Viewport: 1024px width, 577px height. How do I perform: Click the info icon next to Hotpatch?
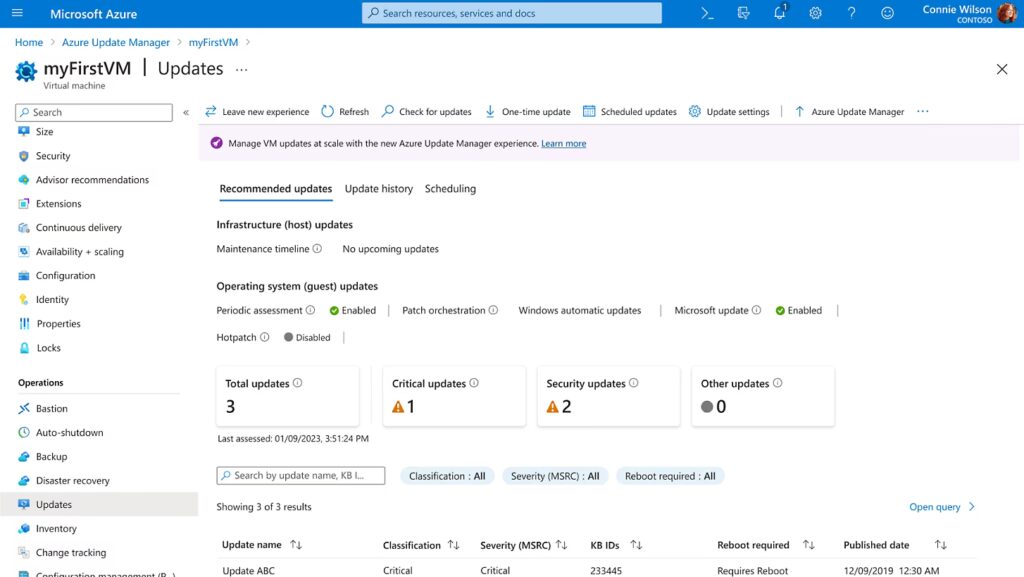(265, 337)
